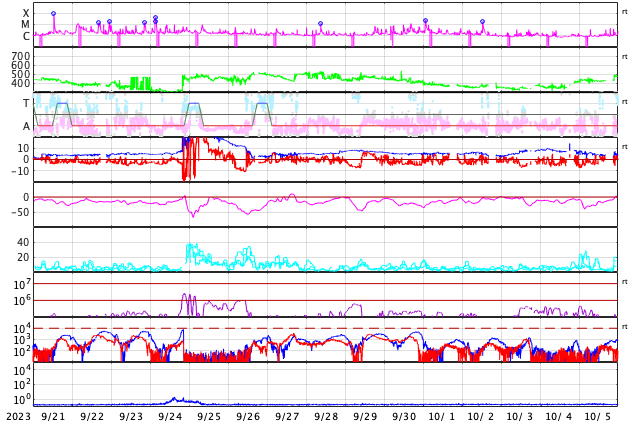The width and height of the screenshot is (634, 424).
Task: Select the 10/2 date label
Action: tap(481, 417)
